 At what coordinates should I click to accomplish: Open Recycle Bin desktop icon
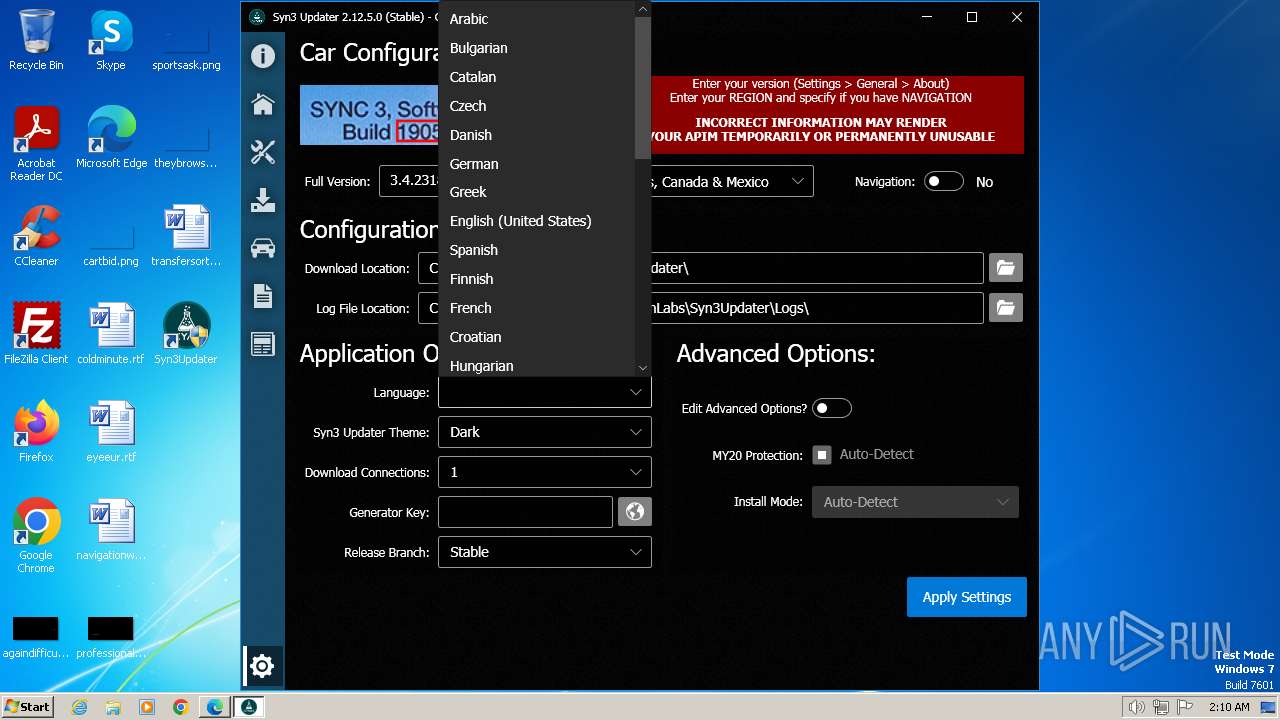[x=36, y=40]
